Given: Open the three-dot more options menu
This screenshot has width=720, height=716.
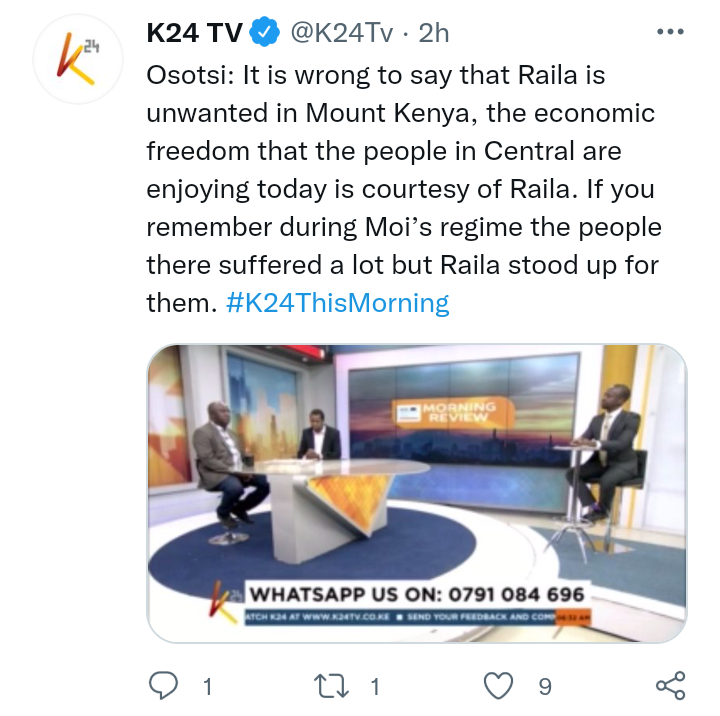Looking at the screenshot, I should [x=670, y=32].
